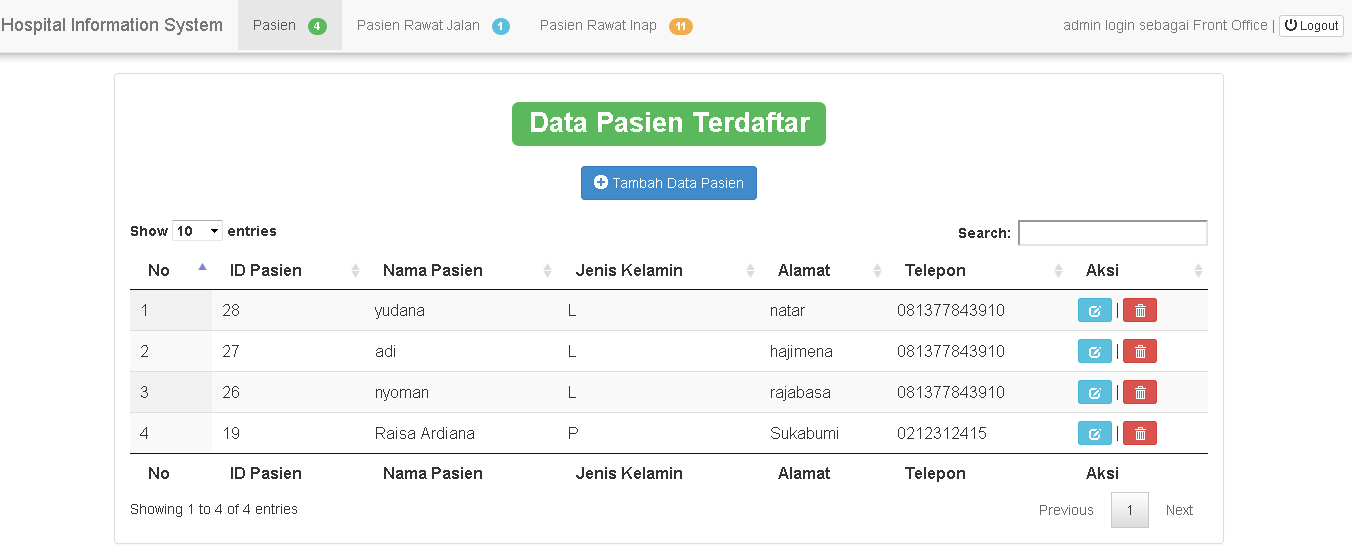Click ID cell '26'
The height and width of the screenshot is (548, 1352).
click(x=231, y=392)
